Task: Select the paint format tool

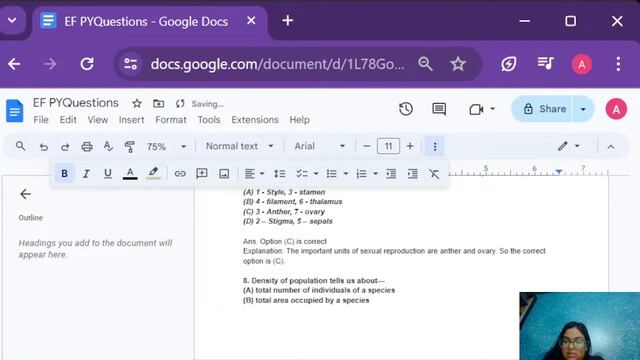Action: pyautogui.click(x=129, y=147)
